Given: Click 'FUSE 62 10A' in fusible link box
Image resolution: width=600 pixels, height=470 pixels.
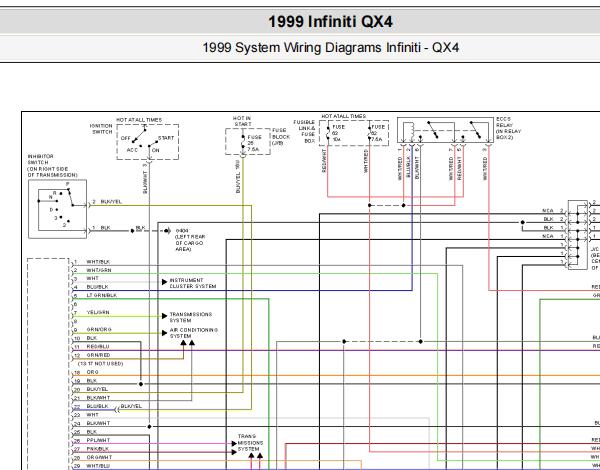Looking at the screenshot, I should coord(337,133).
